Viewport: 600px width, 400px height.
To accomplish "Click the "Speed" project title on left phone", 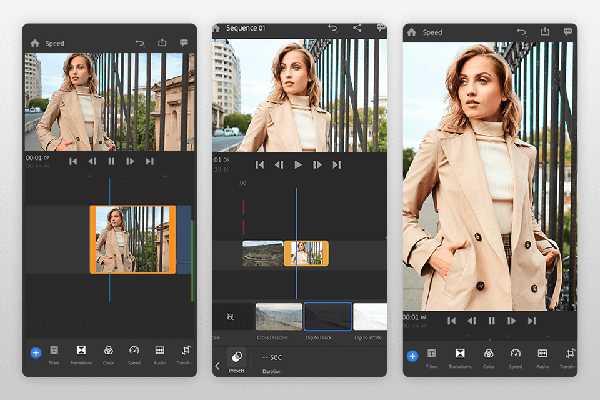I will (x=55, y=44).
